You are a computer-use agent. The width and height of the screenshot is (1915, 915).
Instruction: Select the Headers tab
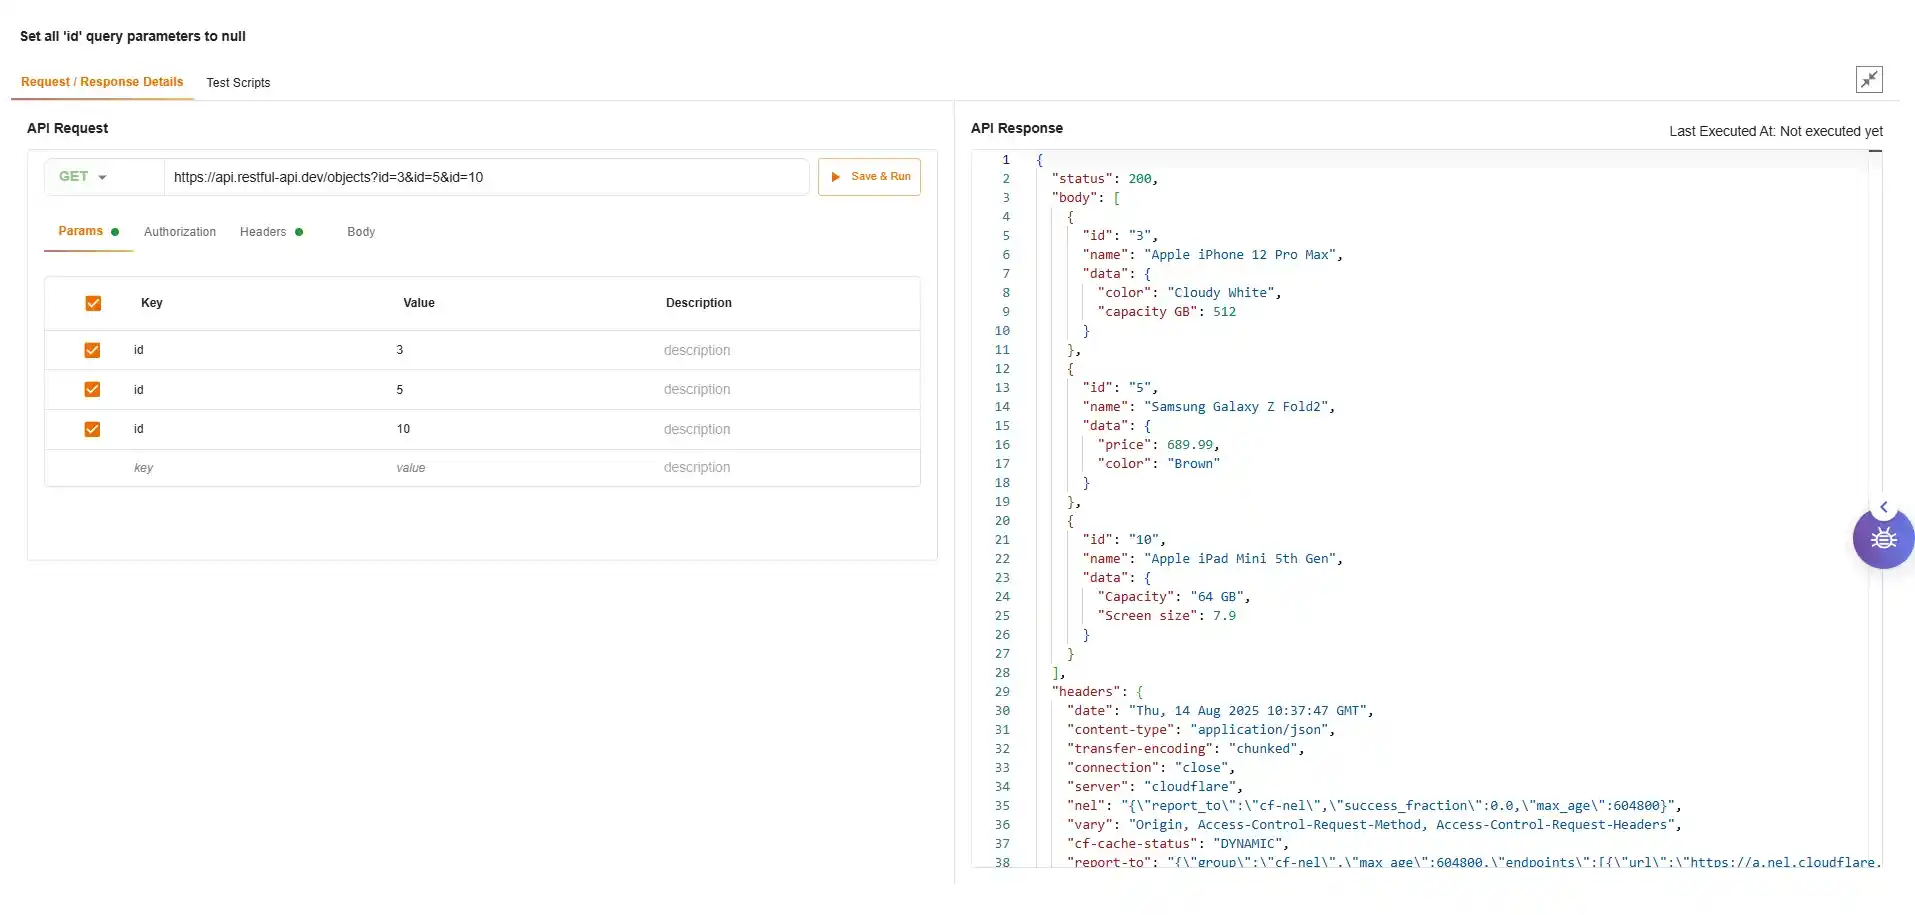click(x=263, y=232)
